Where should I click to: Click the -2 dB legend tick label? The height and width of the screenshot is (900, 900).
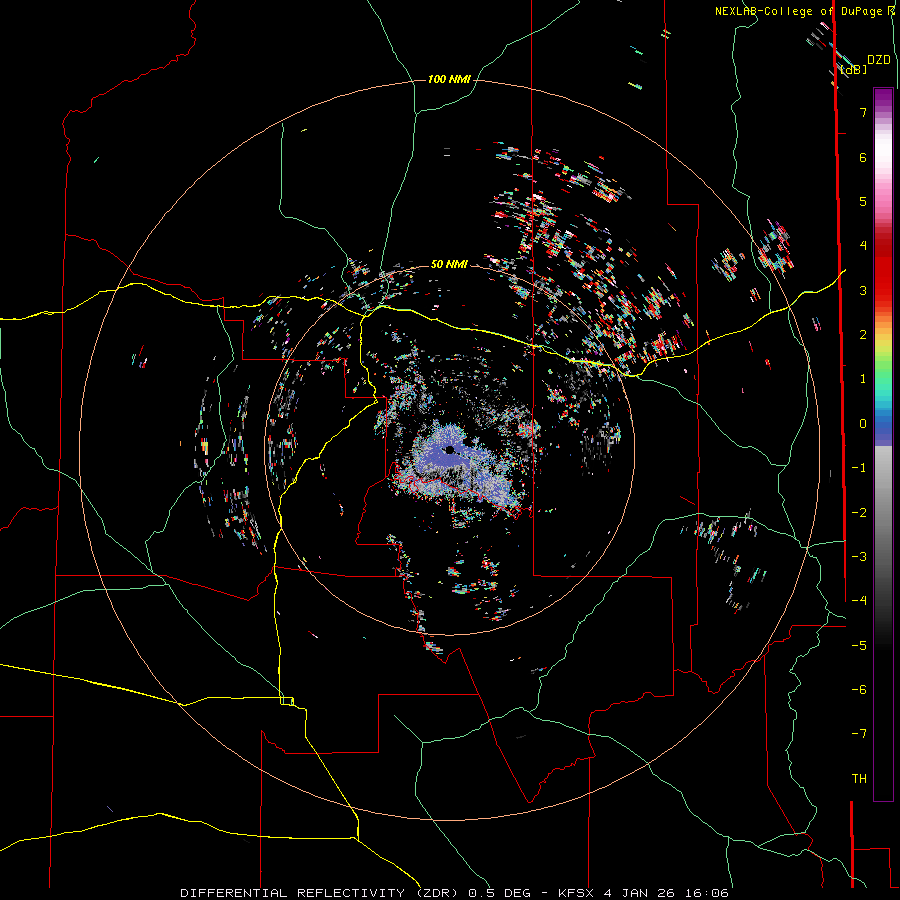(859, 513)
